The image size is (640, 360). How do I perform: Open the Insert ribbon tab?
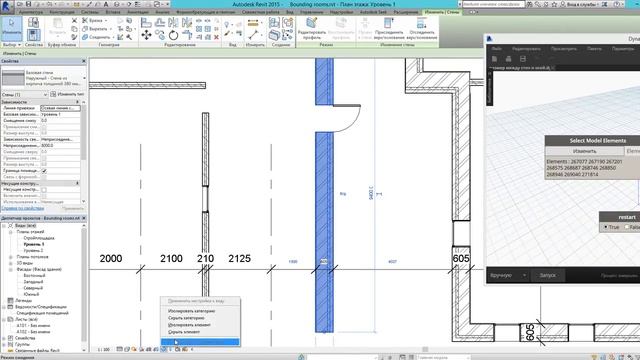(x=113, y=12)
